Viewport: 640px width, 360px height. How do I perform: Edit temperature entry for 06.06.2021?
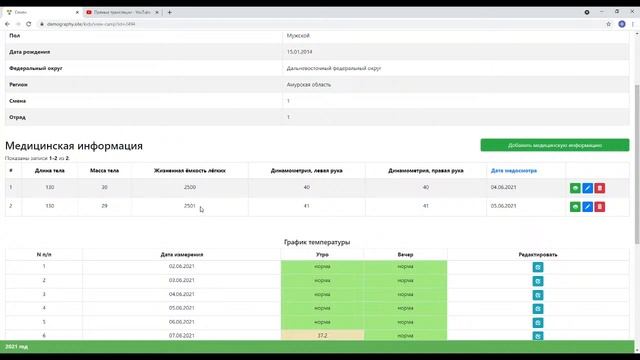538,322
